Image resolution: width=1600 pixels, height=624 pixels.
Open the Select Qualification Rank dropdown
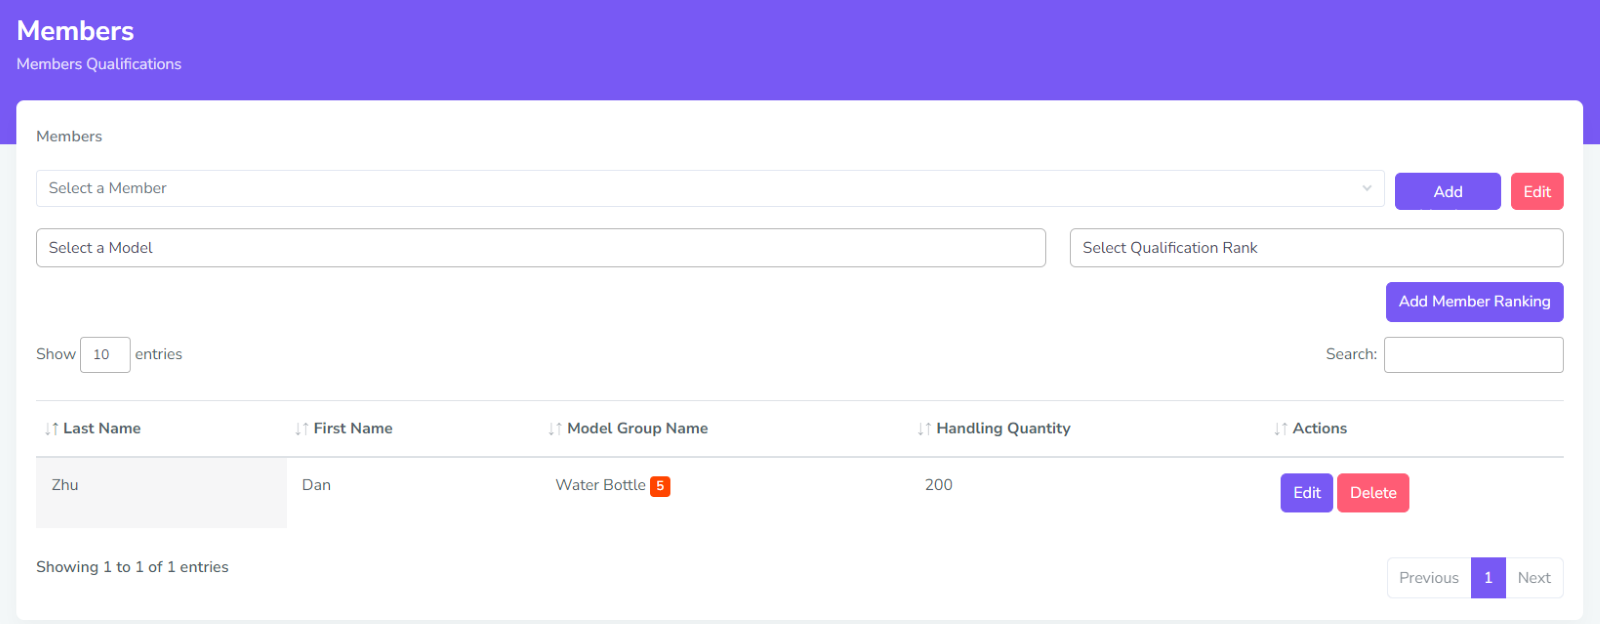[1316, 248]
